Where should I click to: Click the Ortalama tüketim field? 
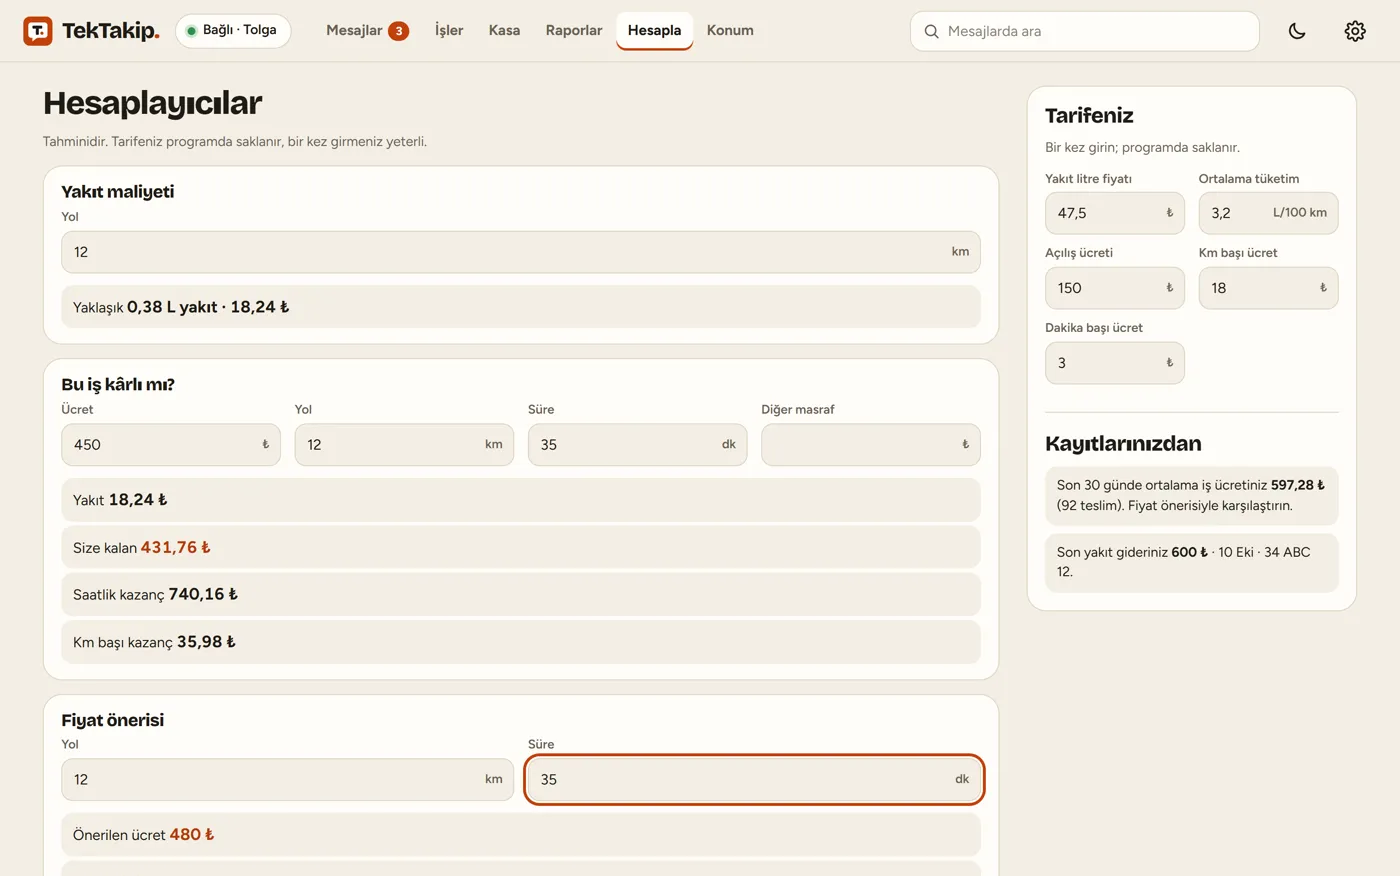(x=1268, y=213)
